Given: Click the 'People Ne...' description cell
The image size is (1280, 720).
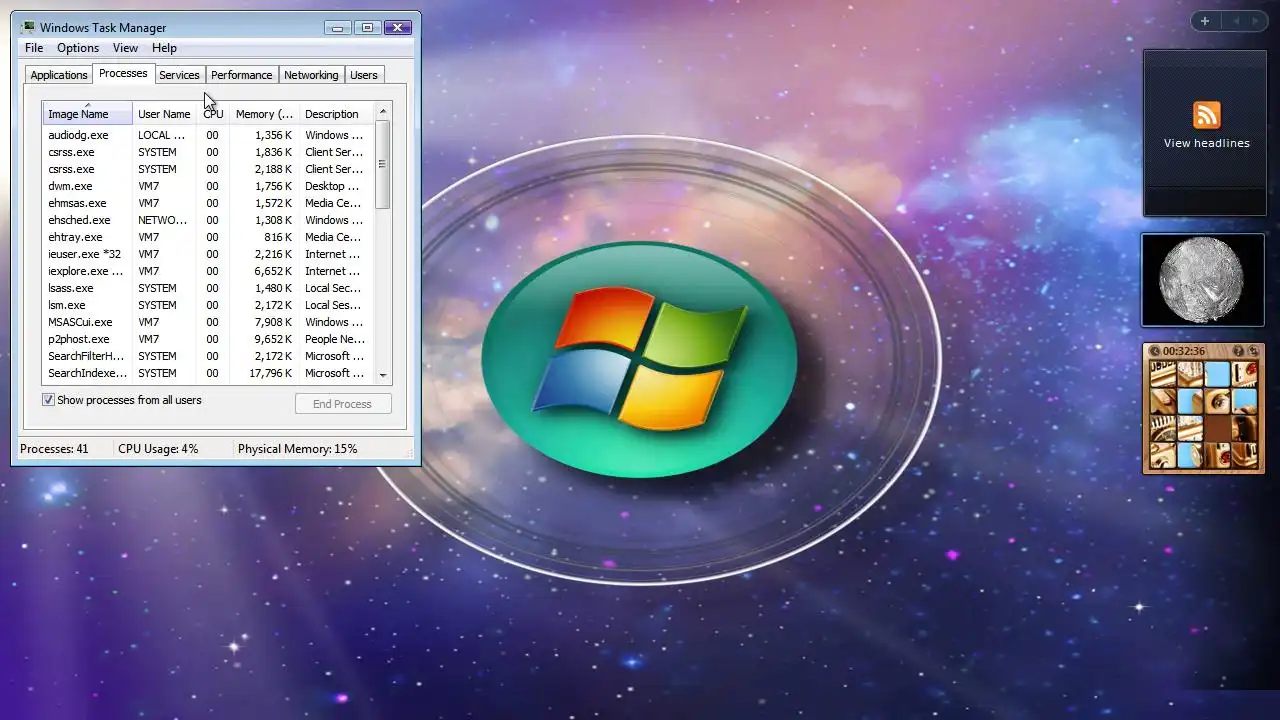Looking at the screenshot, I should (334, 339).
